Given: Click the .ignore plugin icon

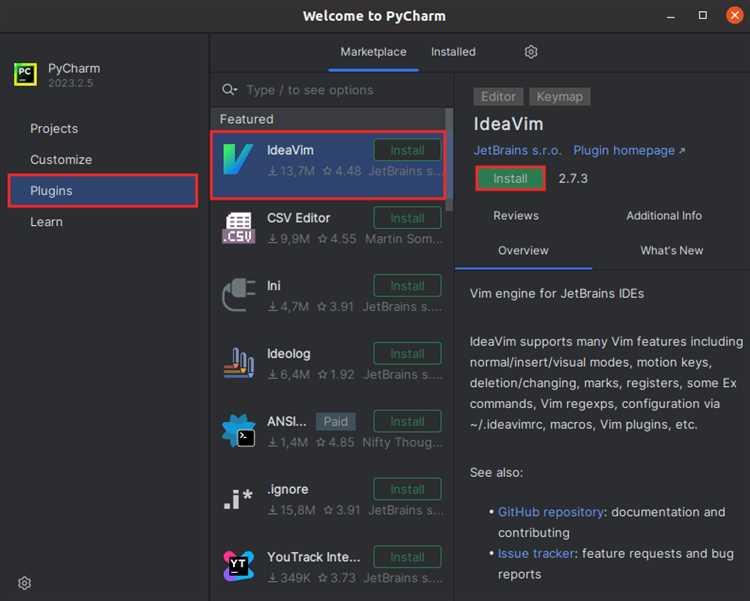Looking at the screenshot, I should pyautogui.click(x=238, y=499).
